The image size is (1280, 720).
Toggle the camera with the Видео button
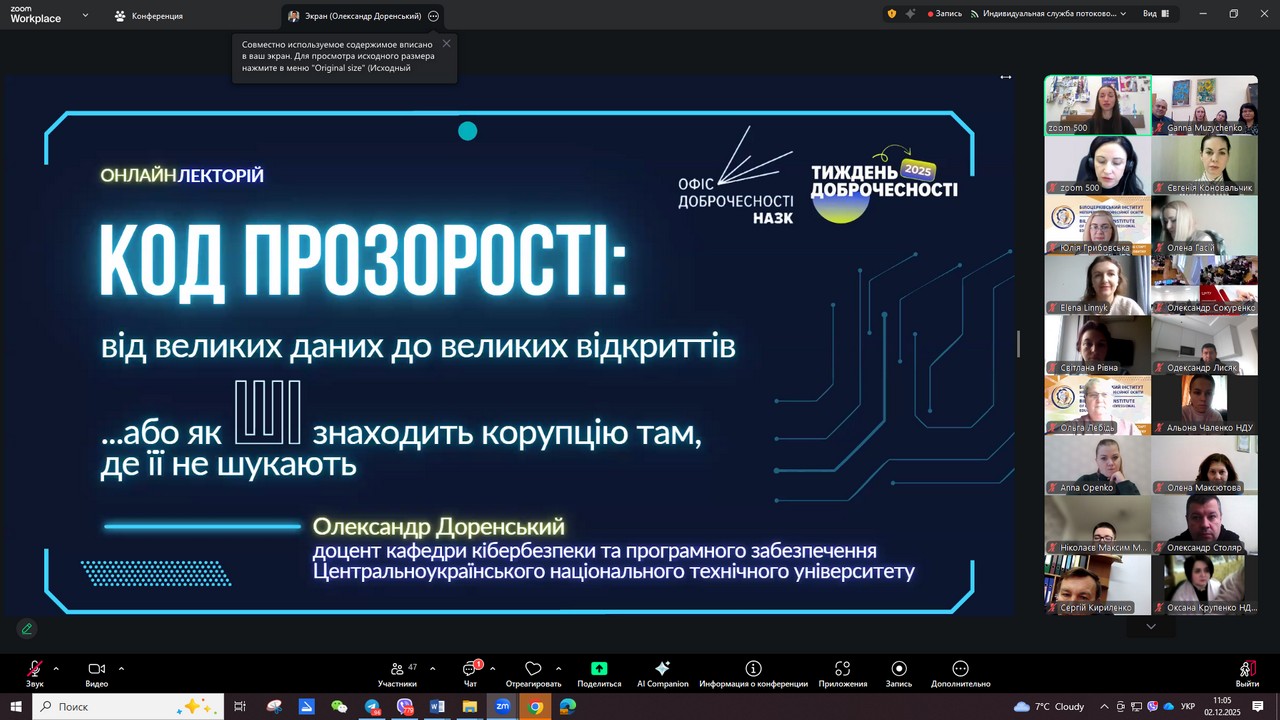[96, 669]
